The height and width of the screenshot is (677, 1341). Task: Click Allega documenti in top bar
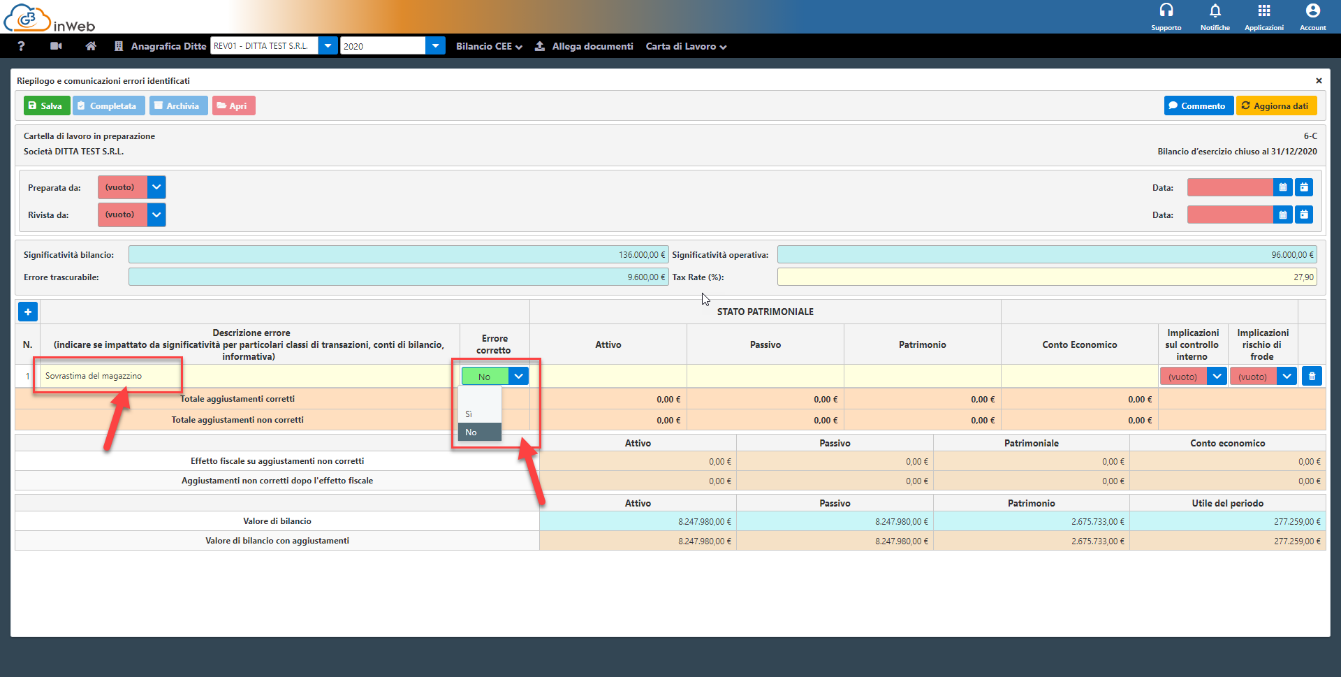[584, 46]
